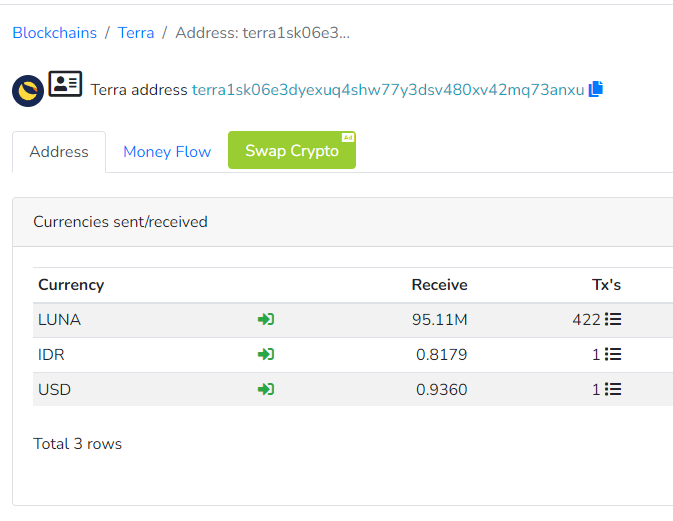The image size is (673, 521).
Task: Click the green receive arrow in LUNA row
Action: (x=266, y=319)
